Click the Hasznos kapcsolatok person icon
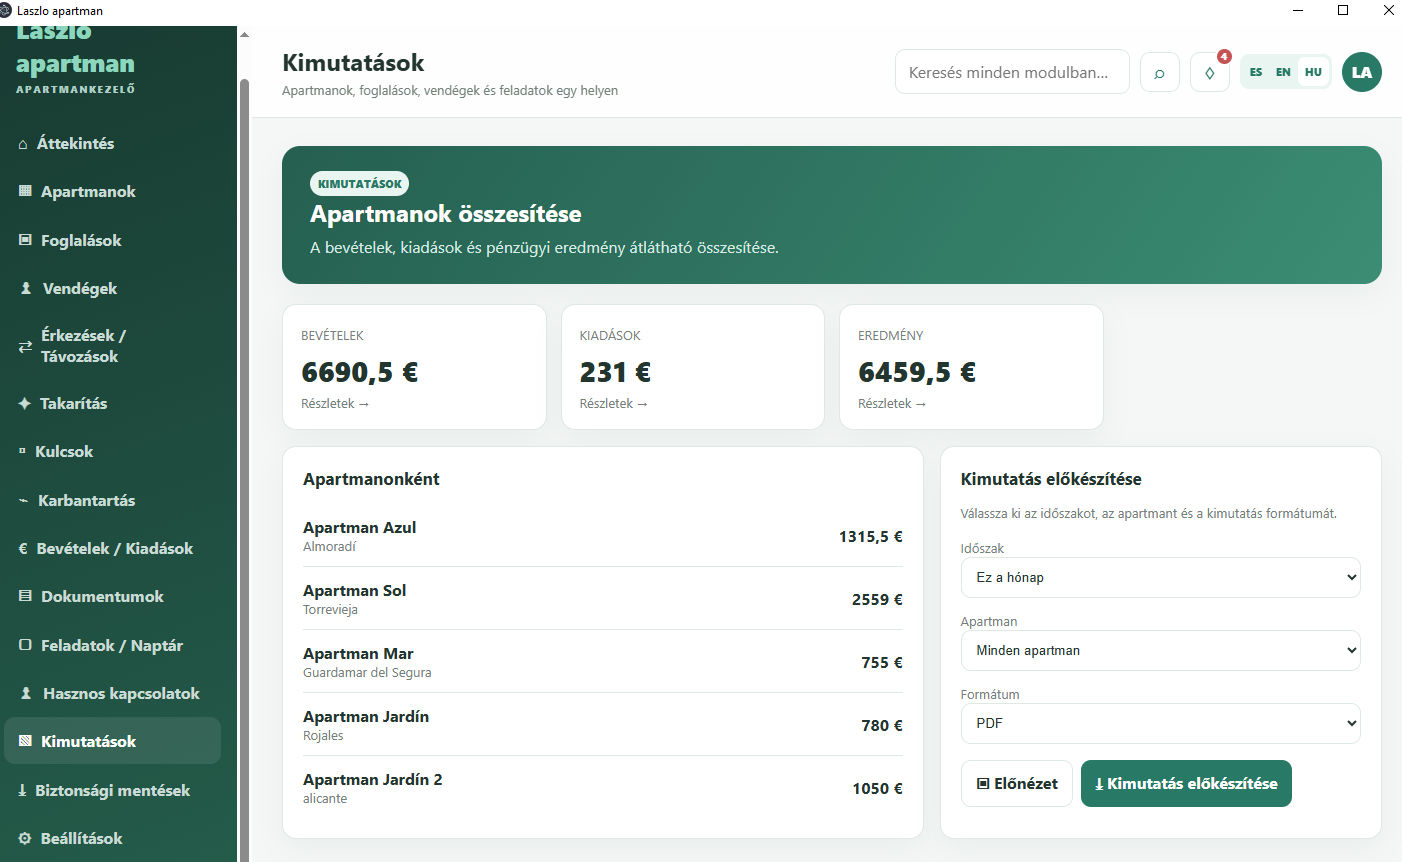This screenshot has width=1402, height=862. coord(26,693)
